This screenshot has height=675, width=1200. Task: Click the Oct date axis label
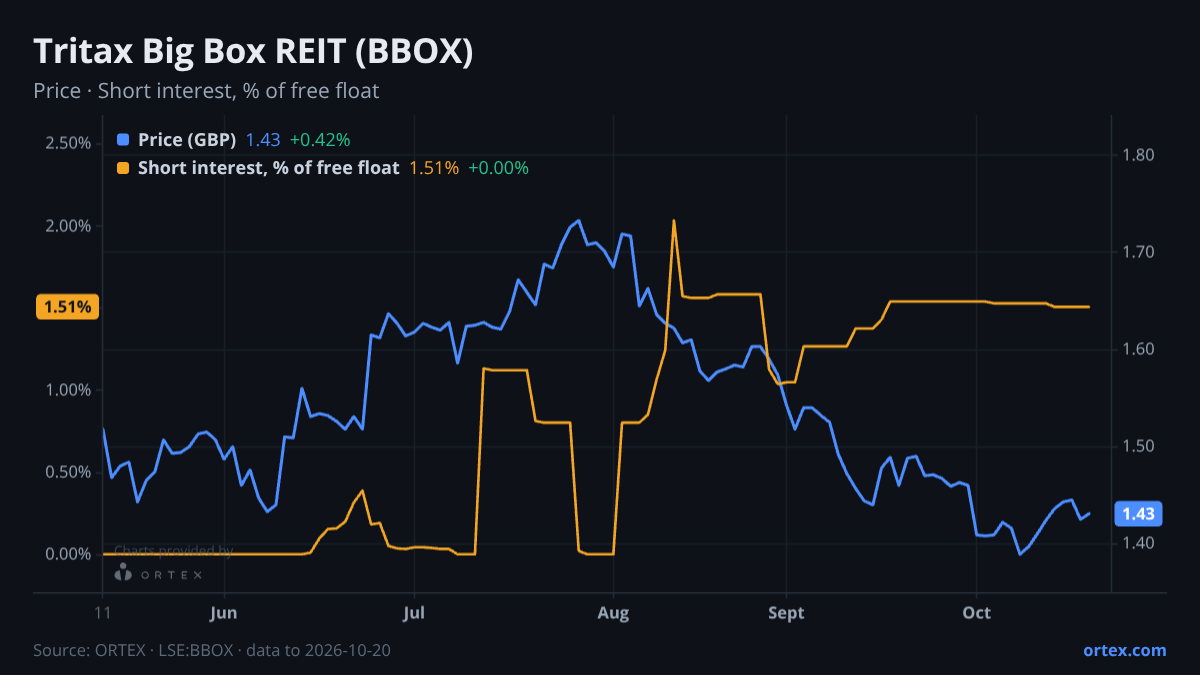(976, 613)
